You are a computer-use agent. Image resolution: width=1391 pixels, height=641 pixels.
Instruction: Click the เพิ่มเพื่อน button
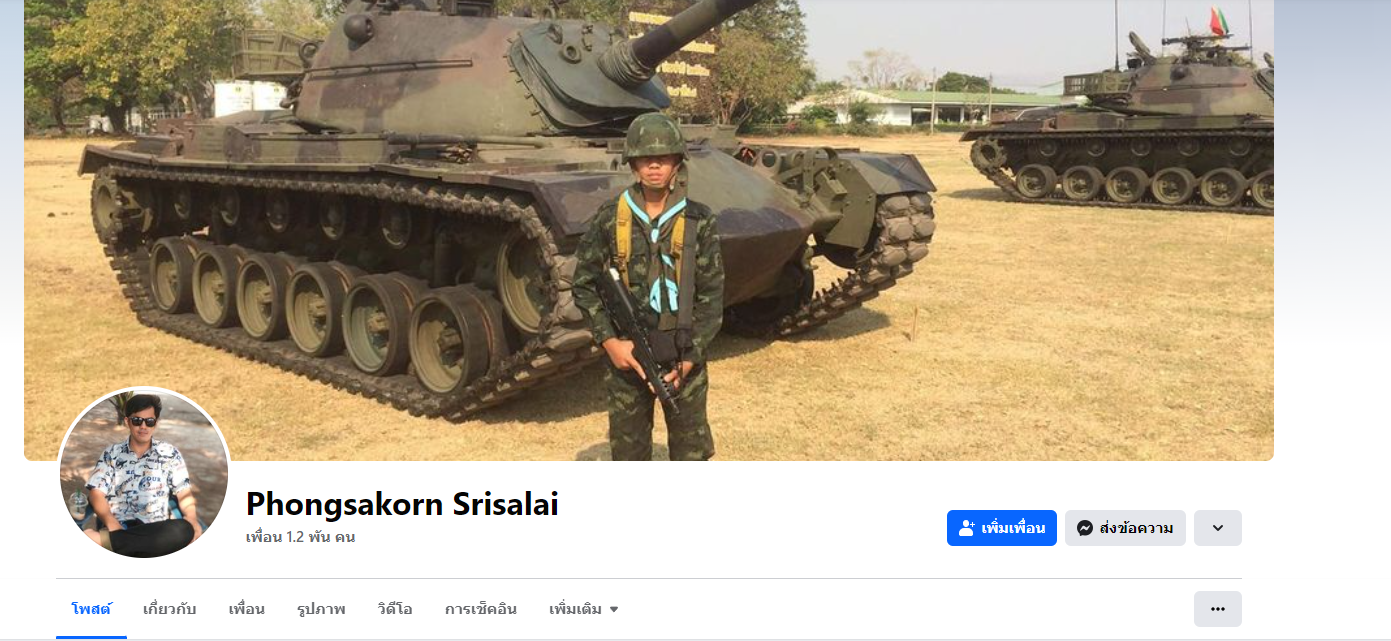point(1002,528)
